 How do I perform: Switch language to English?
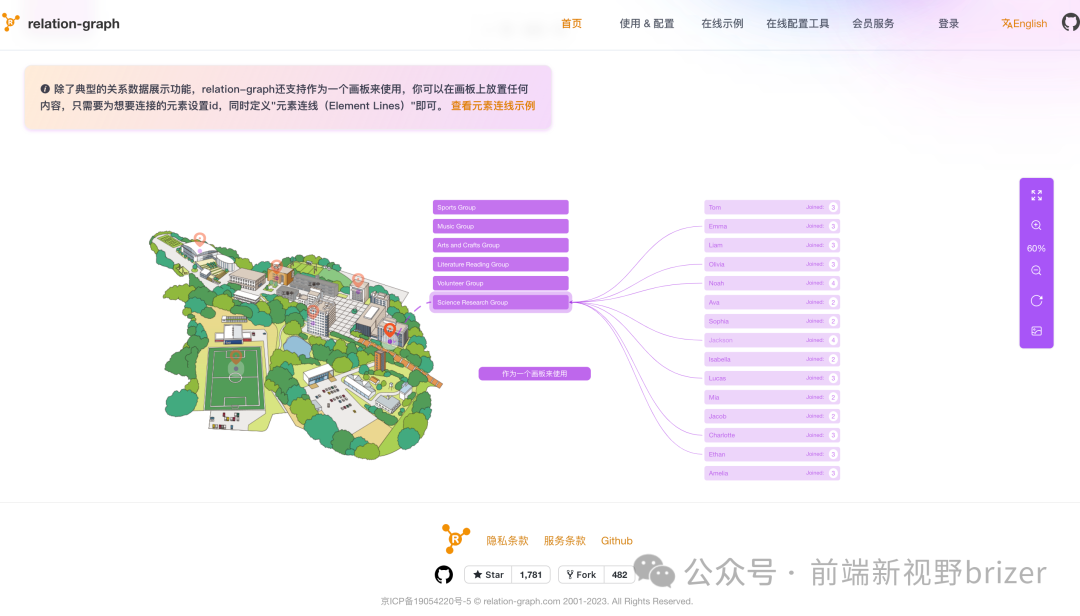(x=1024, y=24)
